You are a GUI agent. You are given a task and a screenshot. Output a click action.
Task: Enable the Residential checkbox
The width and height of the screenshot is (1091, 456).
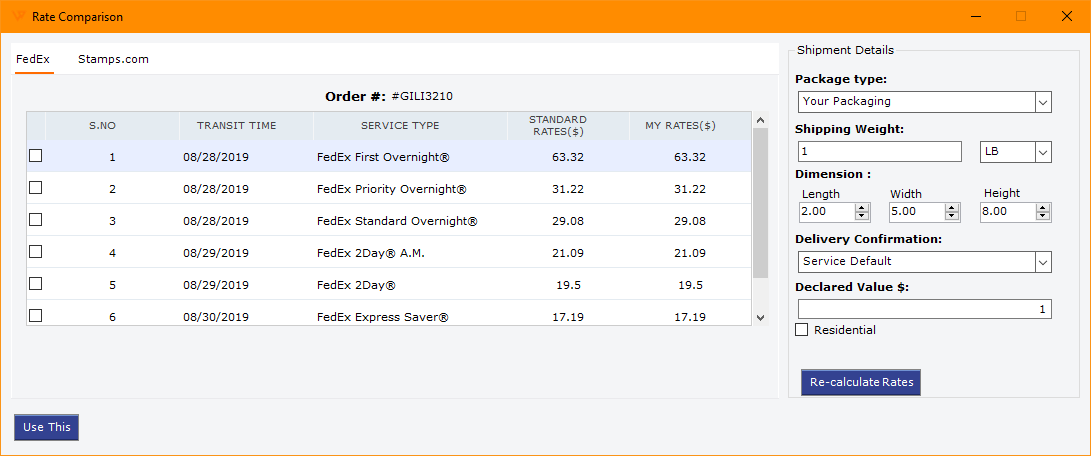point(802,330)
